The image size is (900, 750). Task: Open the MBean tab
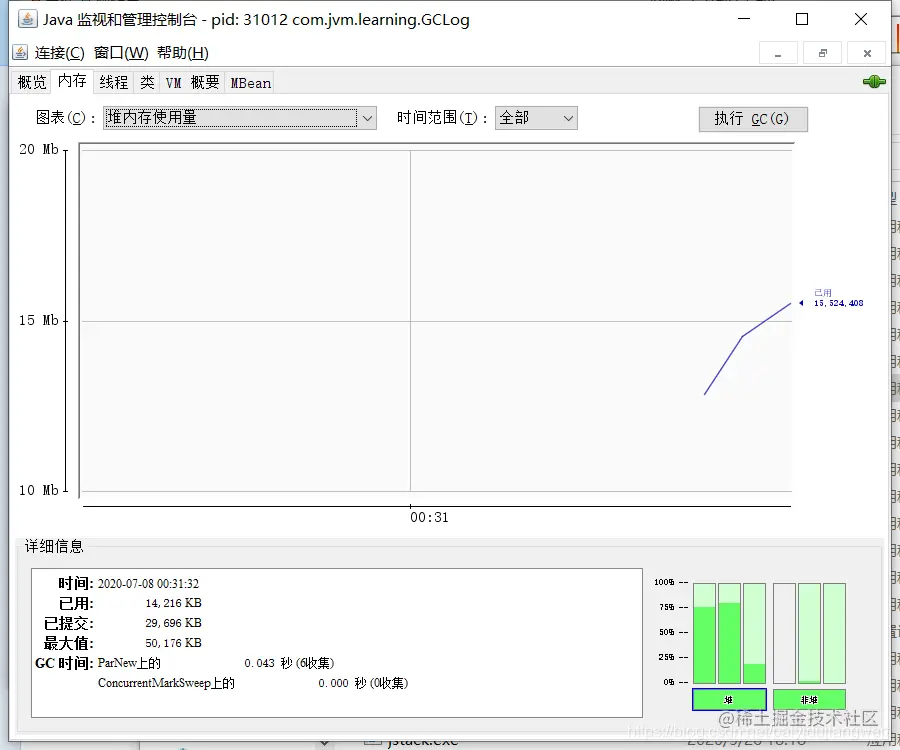click(250, 82)
